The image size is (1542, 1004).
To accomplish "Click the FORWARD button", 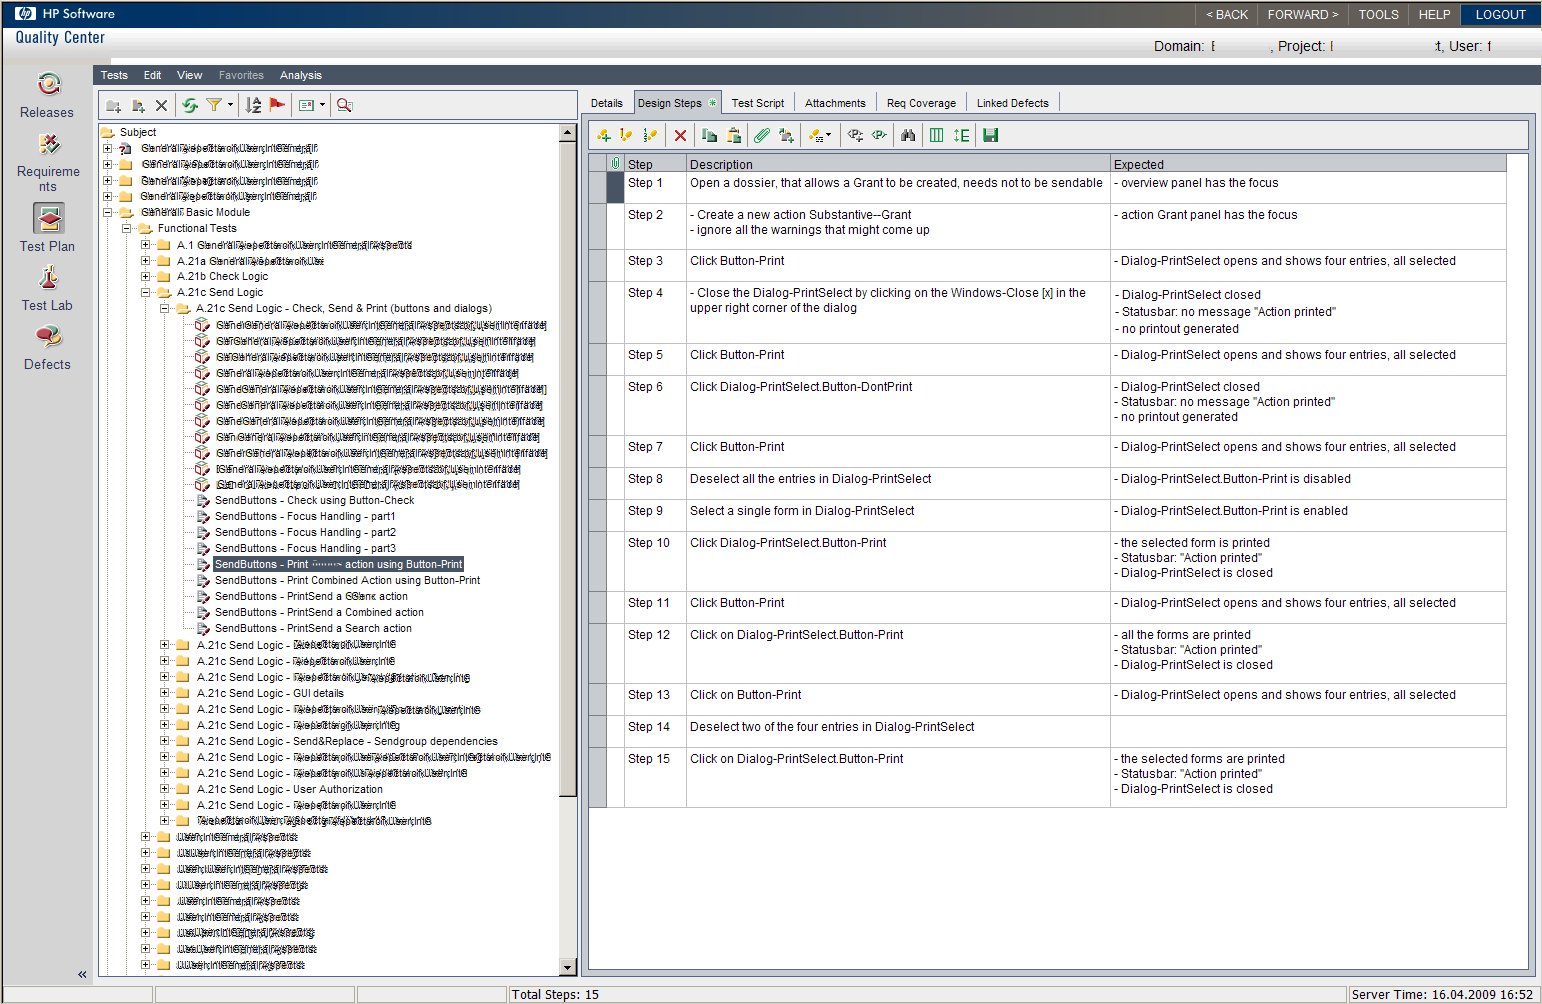I will tap(1302, 15).
